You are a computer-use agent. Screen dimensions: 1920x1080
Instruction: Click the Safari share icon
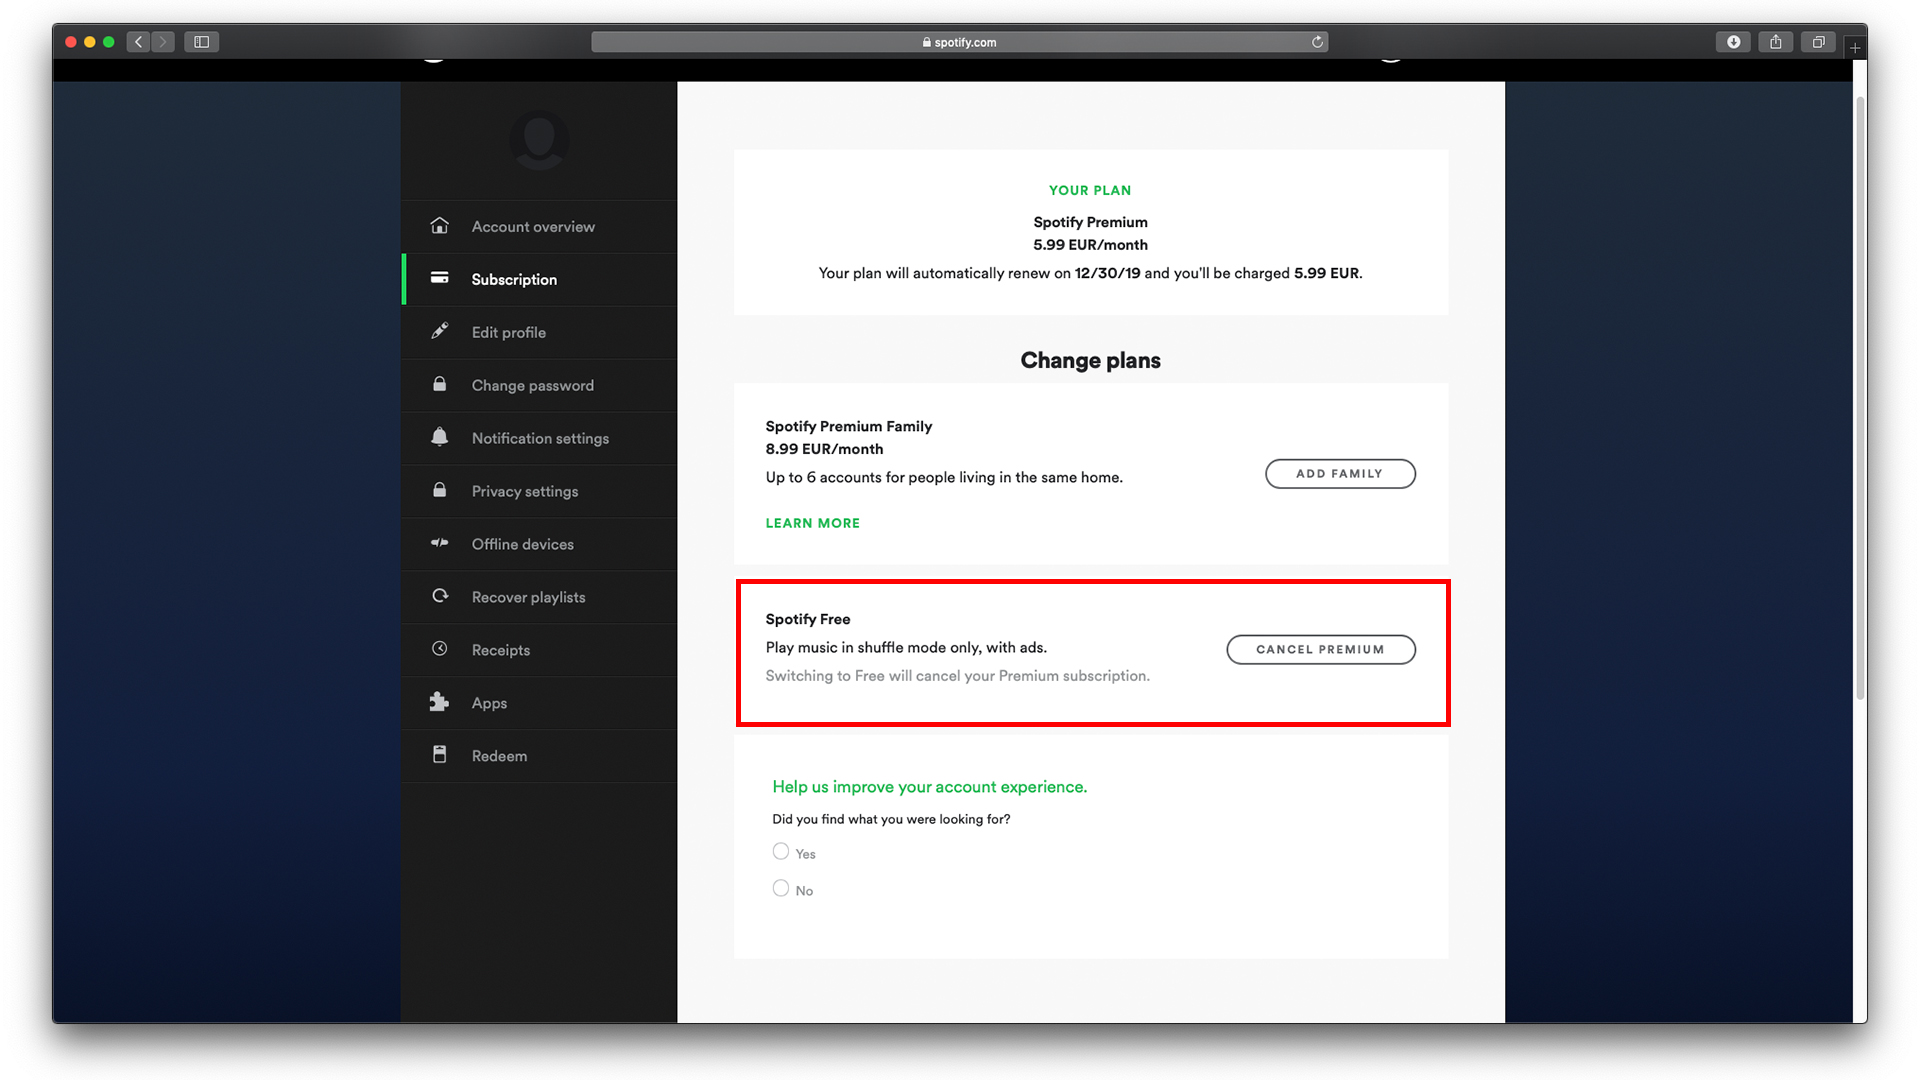click(1776, 42)
